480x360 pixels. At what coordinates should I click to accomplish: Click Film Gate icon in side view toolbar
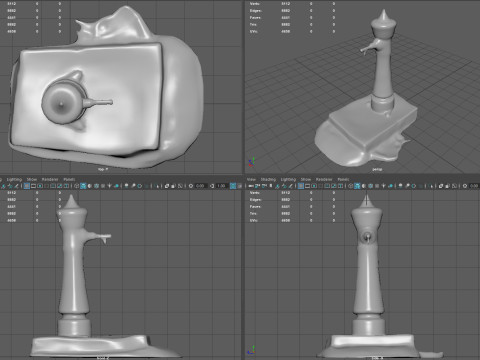33,186
